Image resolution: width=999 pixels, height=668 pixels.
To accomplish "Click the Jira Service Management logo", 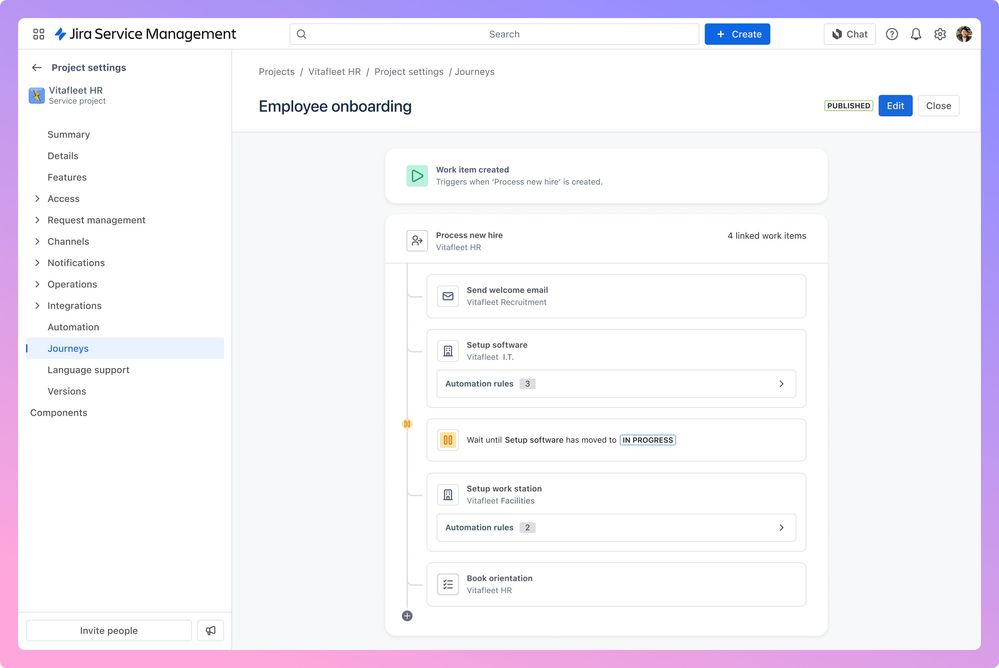I will pyautogui.click(x=145, y=34).
